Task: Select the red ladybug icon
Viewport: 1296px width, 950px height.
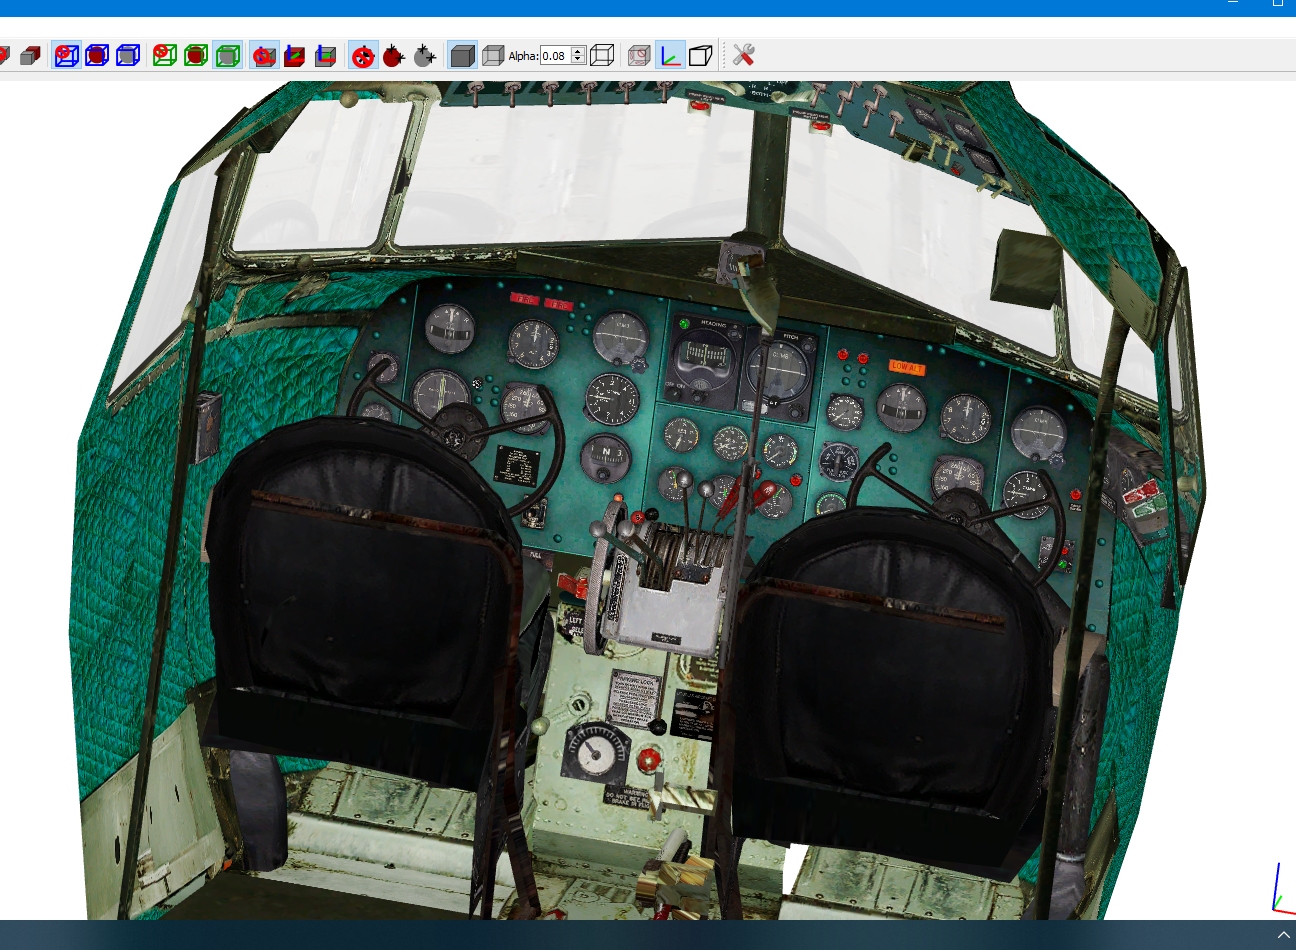Action: 394,55
